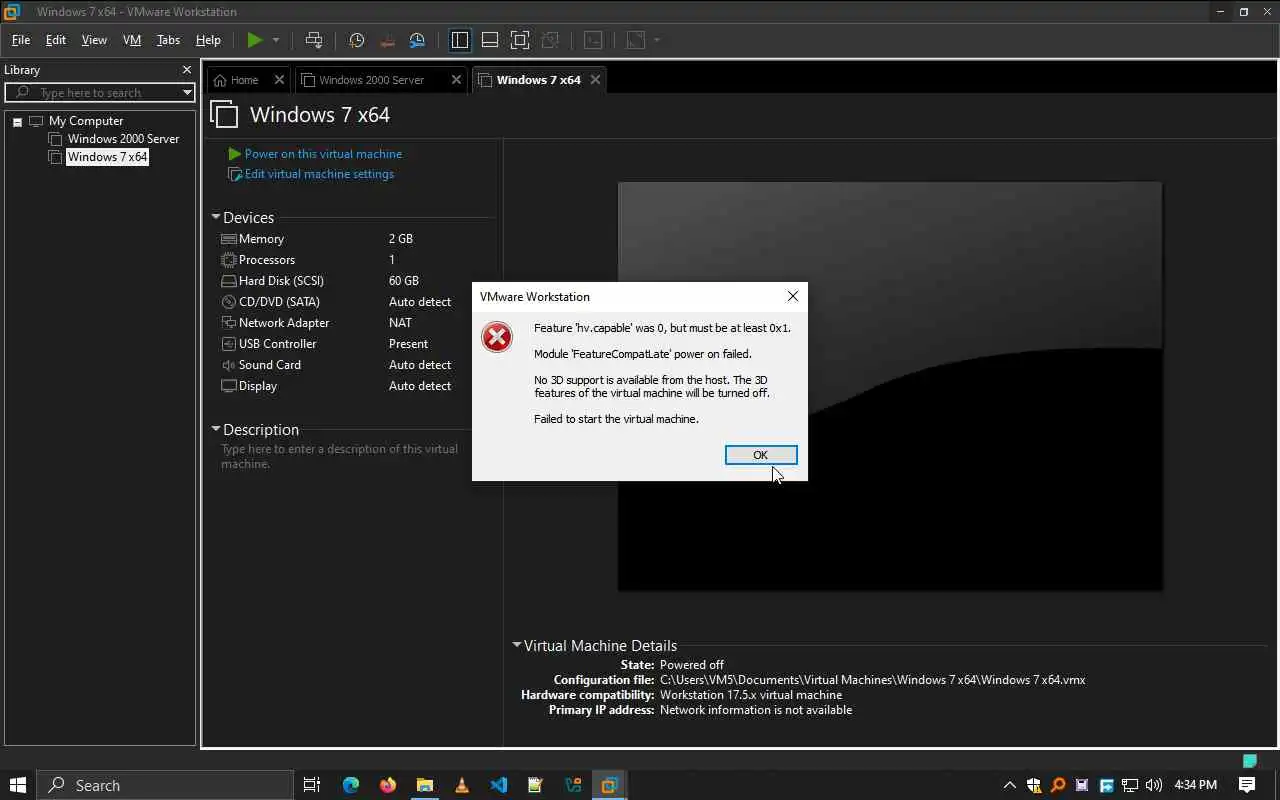Close the VMware Workstation error dialog
1280x800 pixels.
tap(793, 296)
